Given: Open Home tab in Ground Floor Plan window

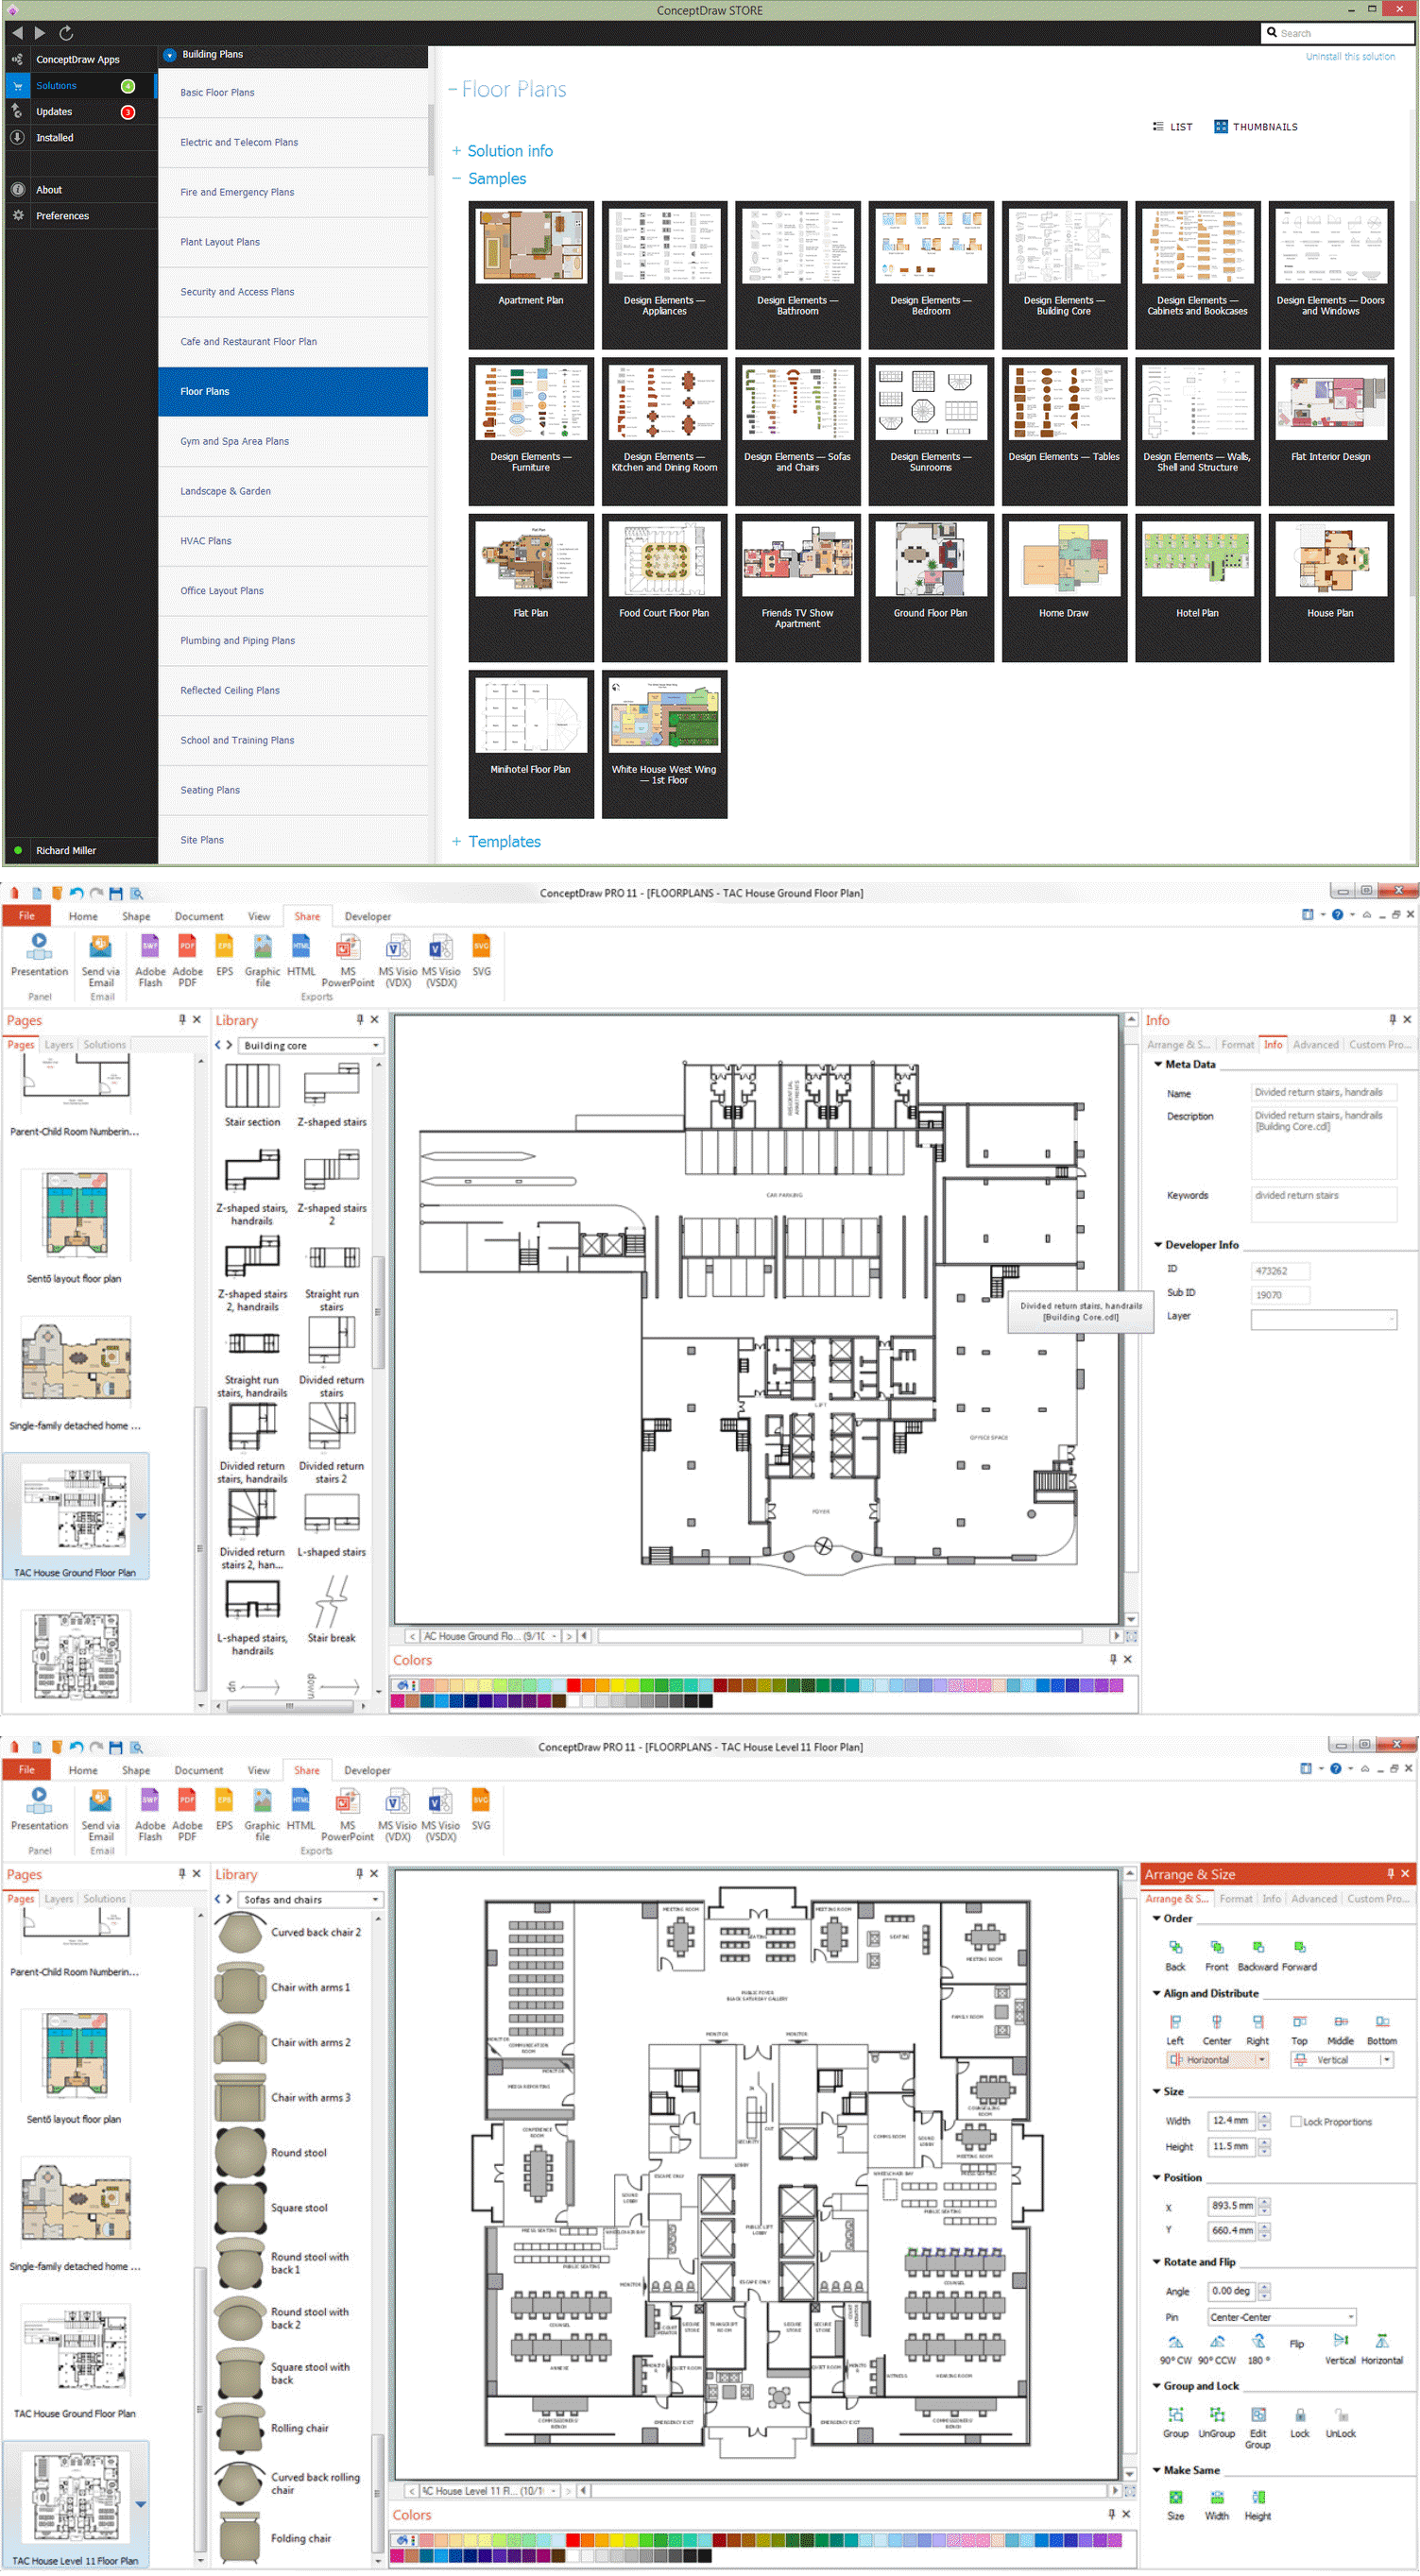Looking at the screenshot, I should 83,916.
